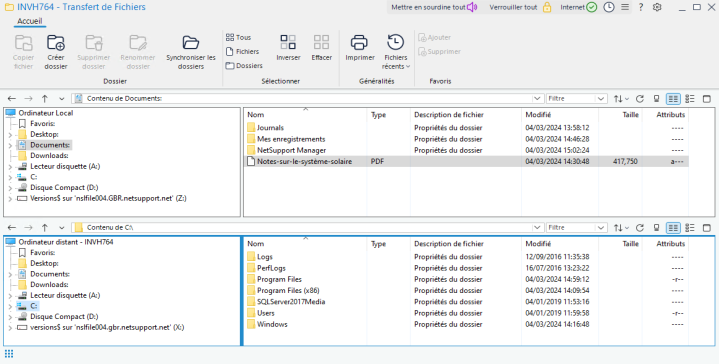Image resolution: width=719 pixels, height=364 pixels.
Task: Maximize the remote pane view
Action: (x=707, y=228)
